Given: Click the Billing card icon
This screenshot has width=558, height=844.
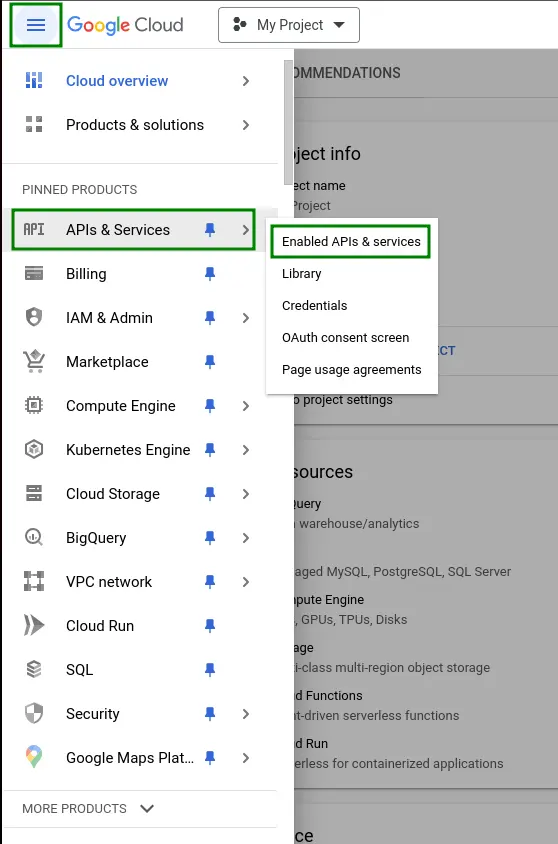Looking at the screenshot, I should [34, 273].
